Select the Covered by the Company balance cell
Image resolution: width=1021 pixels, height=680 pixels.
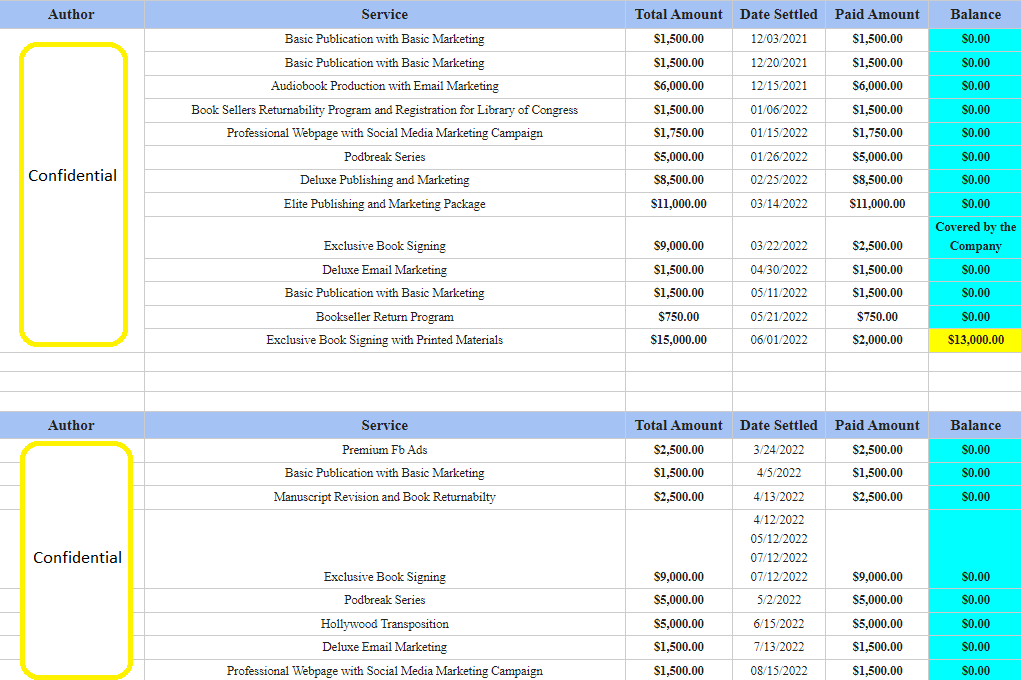point(975,236)
